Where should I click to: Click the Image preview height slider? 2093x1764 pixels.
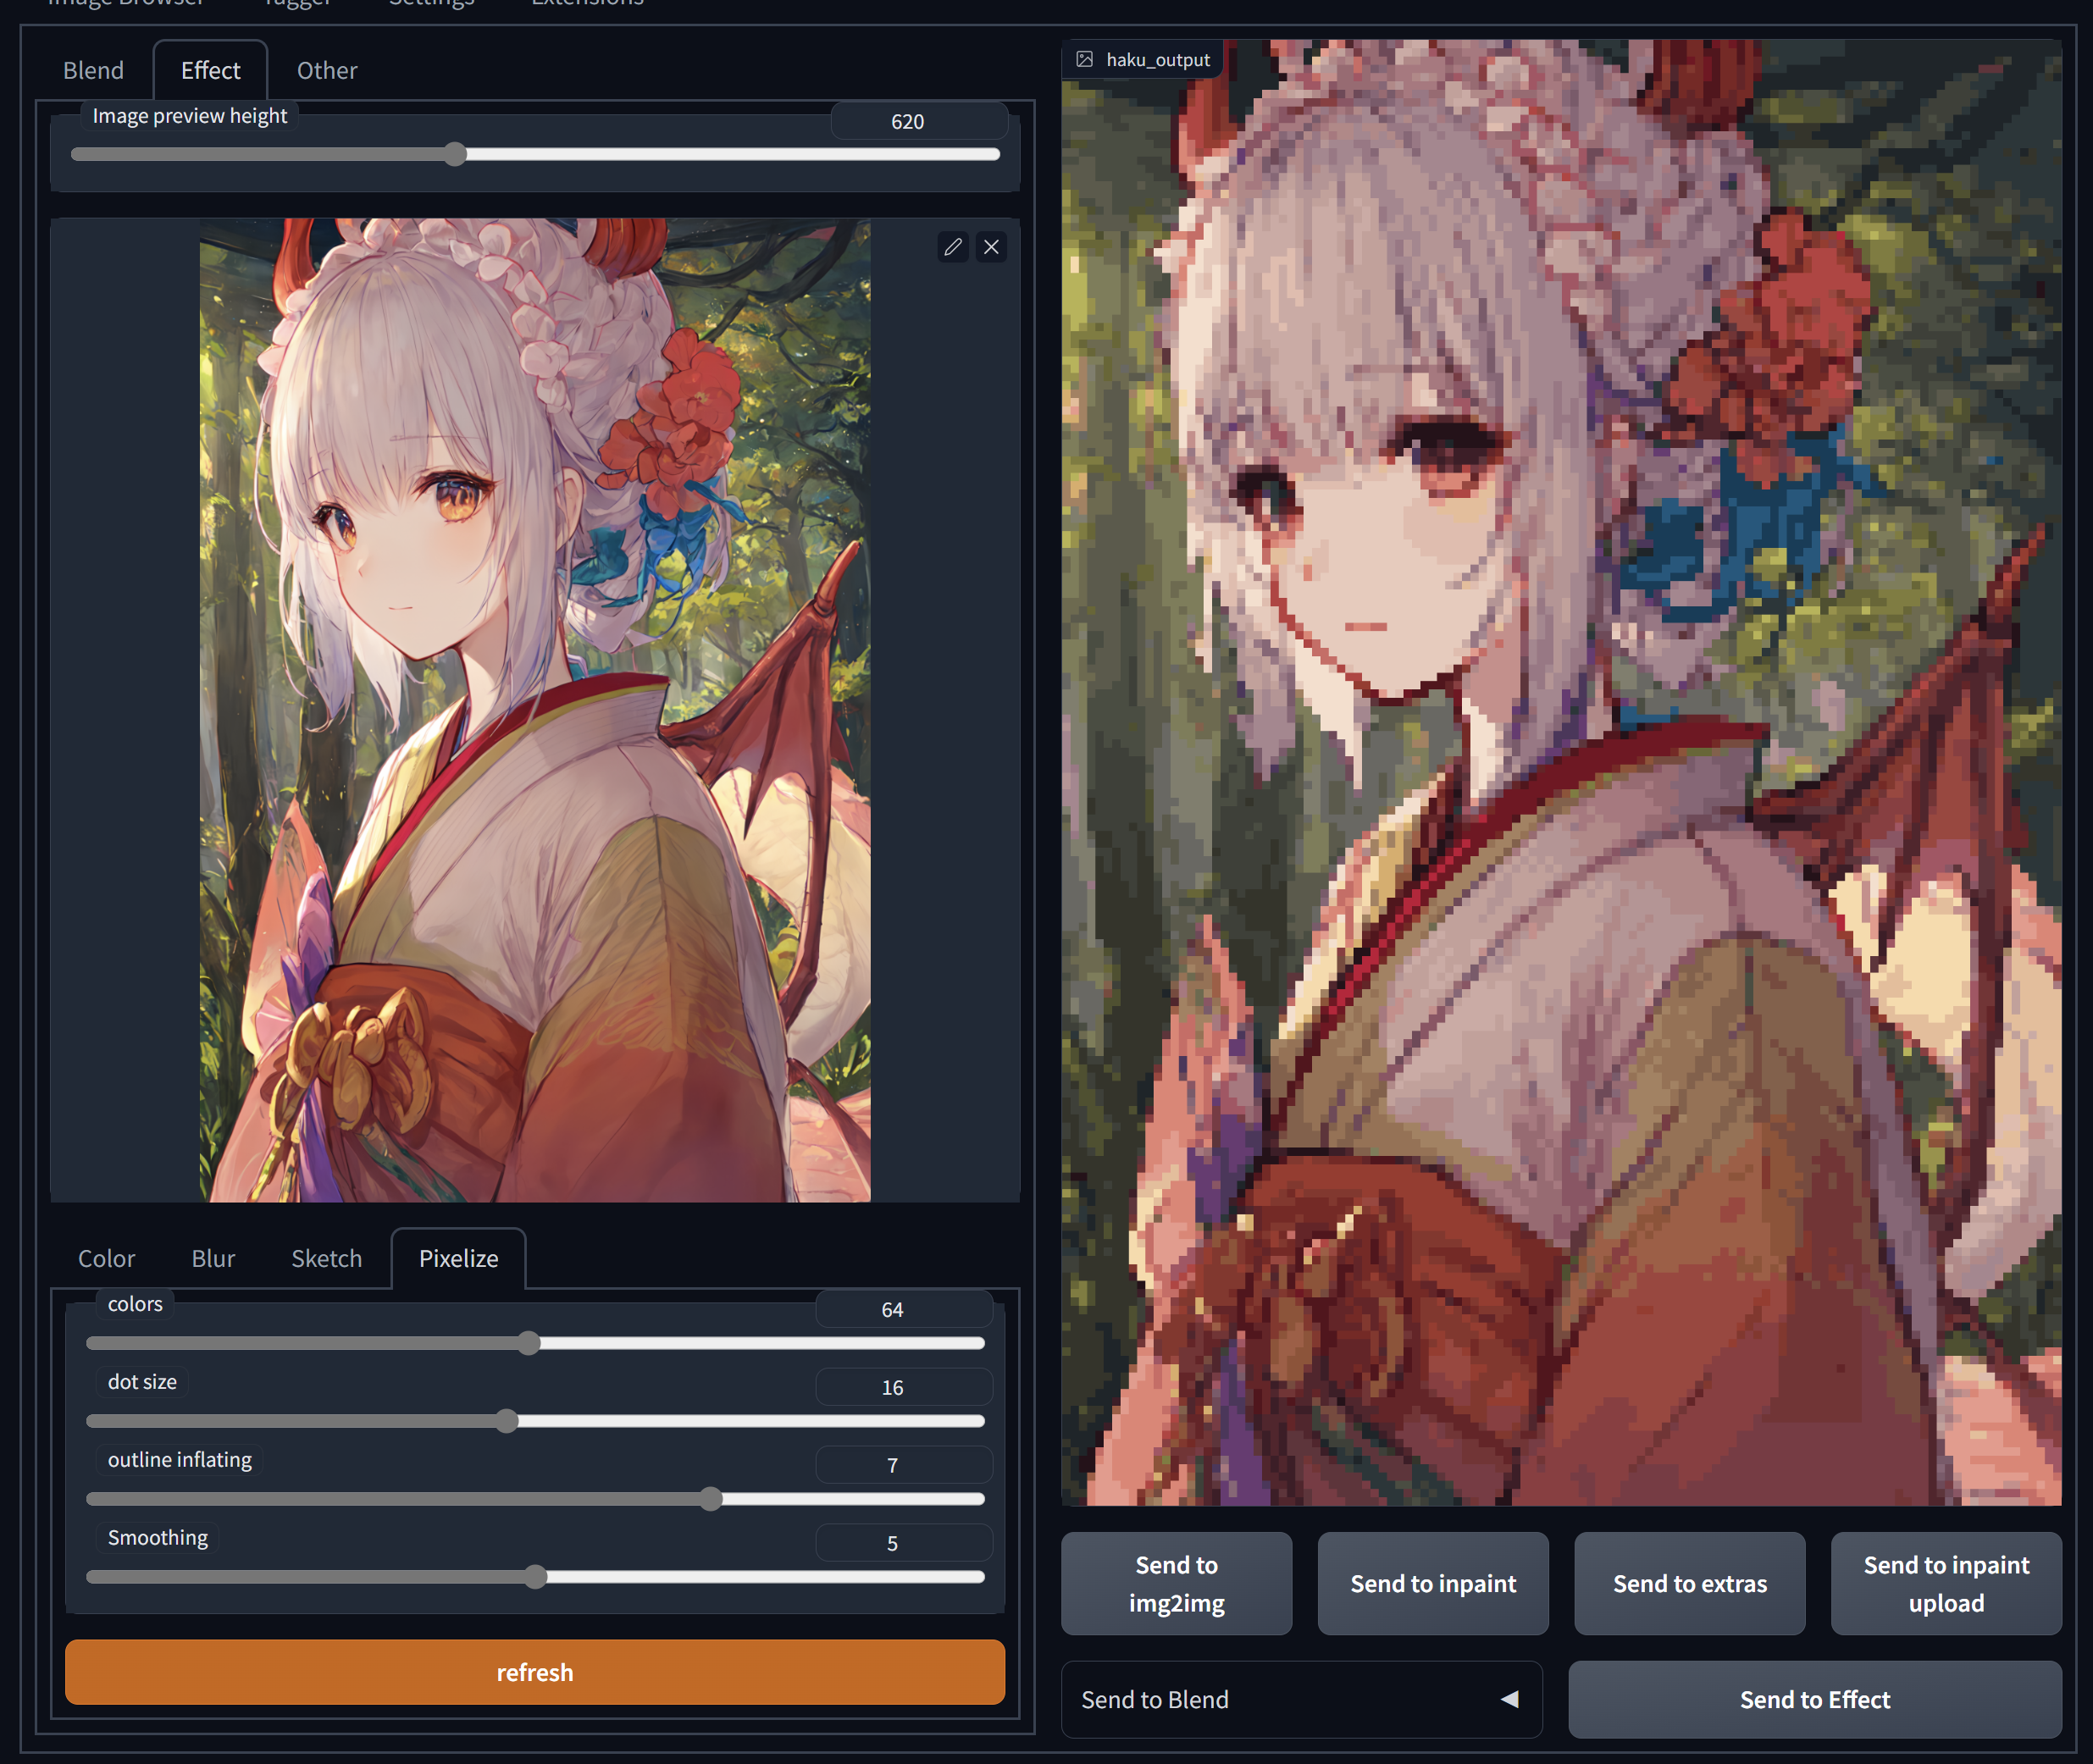click(455, 154)
